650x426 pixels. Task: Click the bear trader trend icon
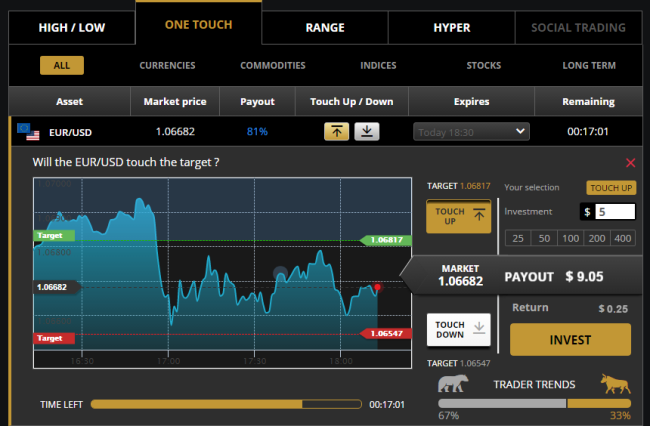[452, 383]
